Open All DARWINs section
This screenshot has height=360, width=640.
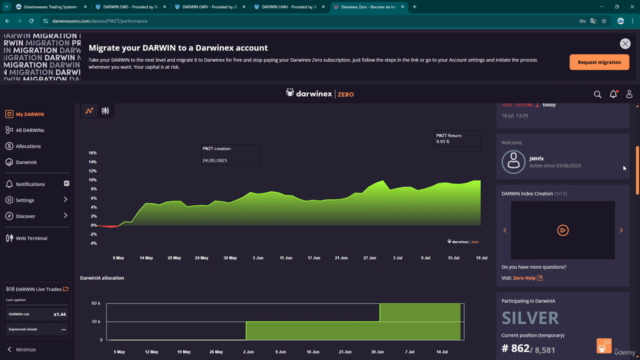pos(24,130)
